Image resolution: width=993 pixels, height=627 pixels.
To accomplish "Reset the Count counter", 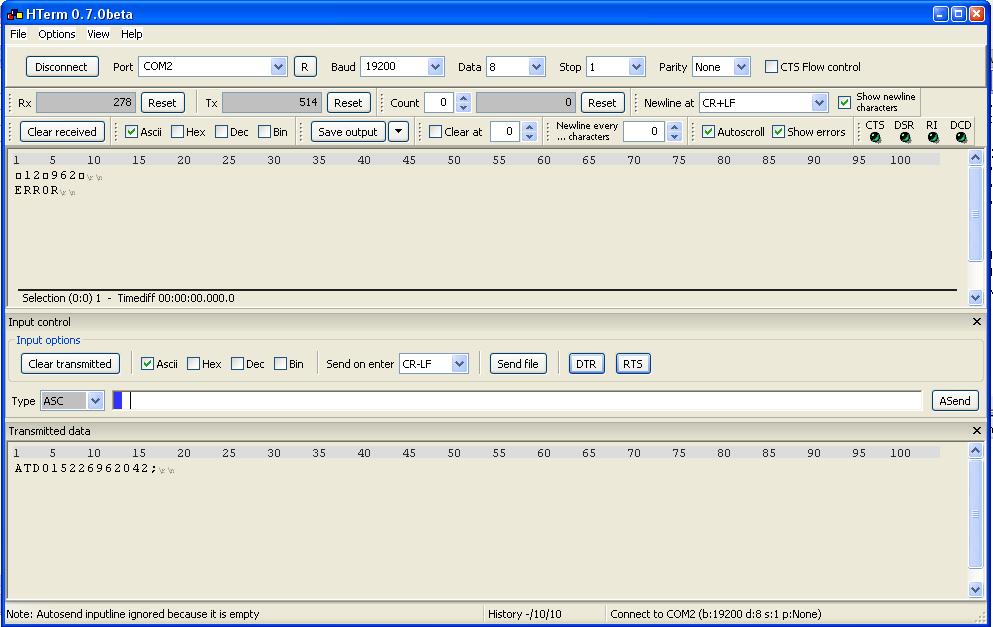I will [602, 103].
